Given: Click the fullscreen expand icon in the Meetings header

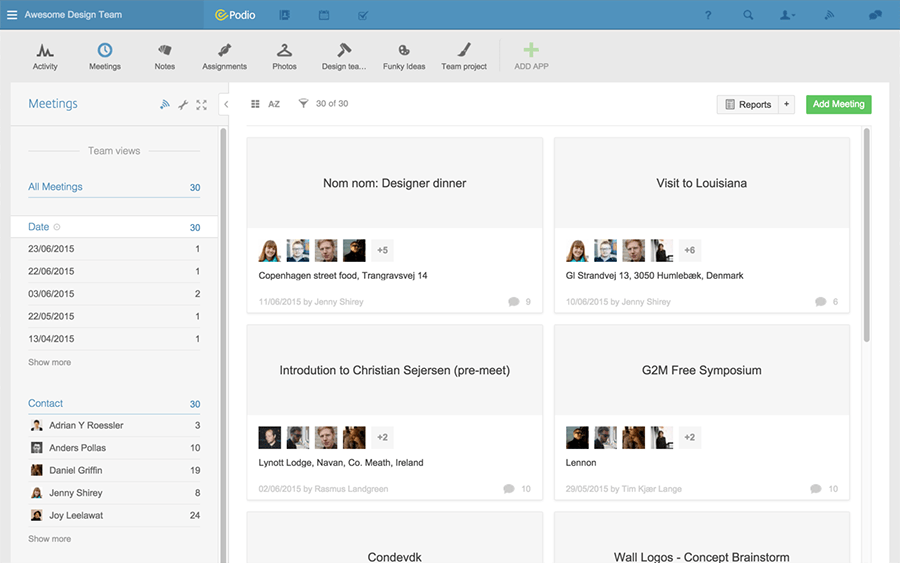Looking at the screenshot, I should (201, 104).
